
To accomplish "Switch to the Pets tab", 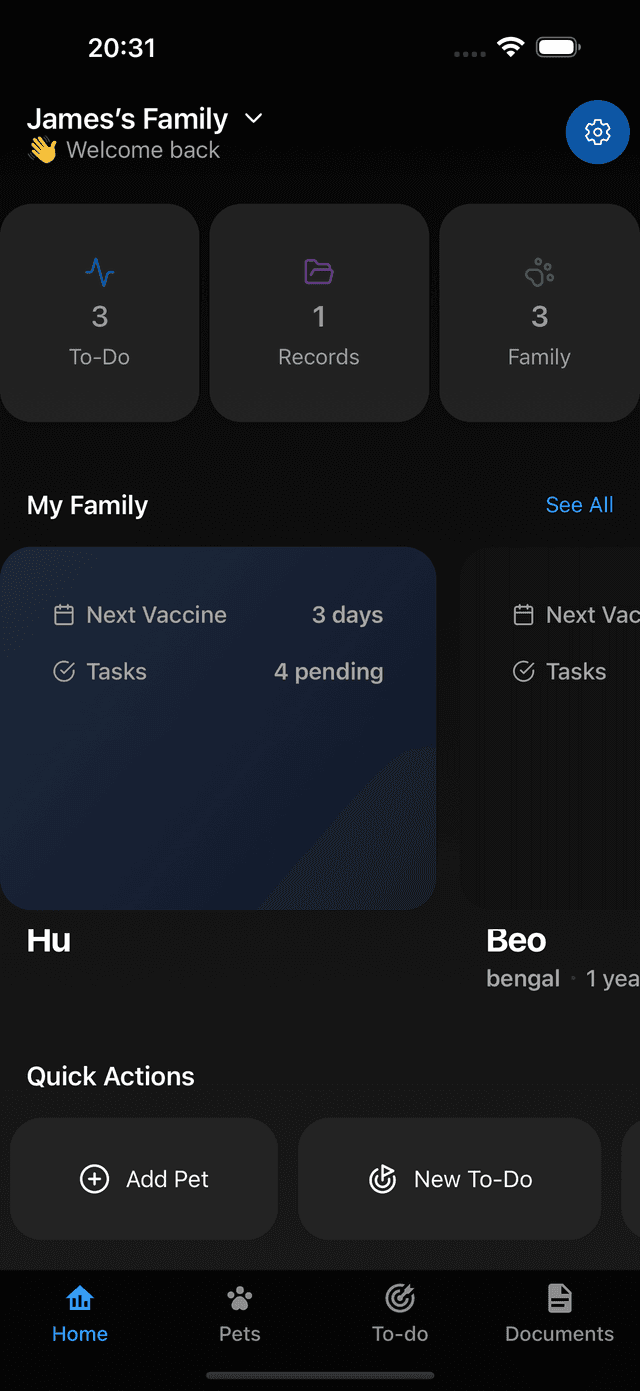I will coord(240,1313).
